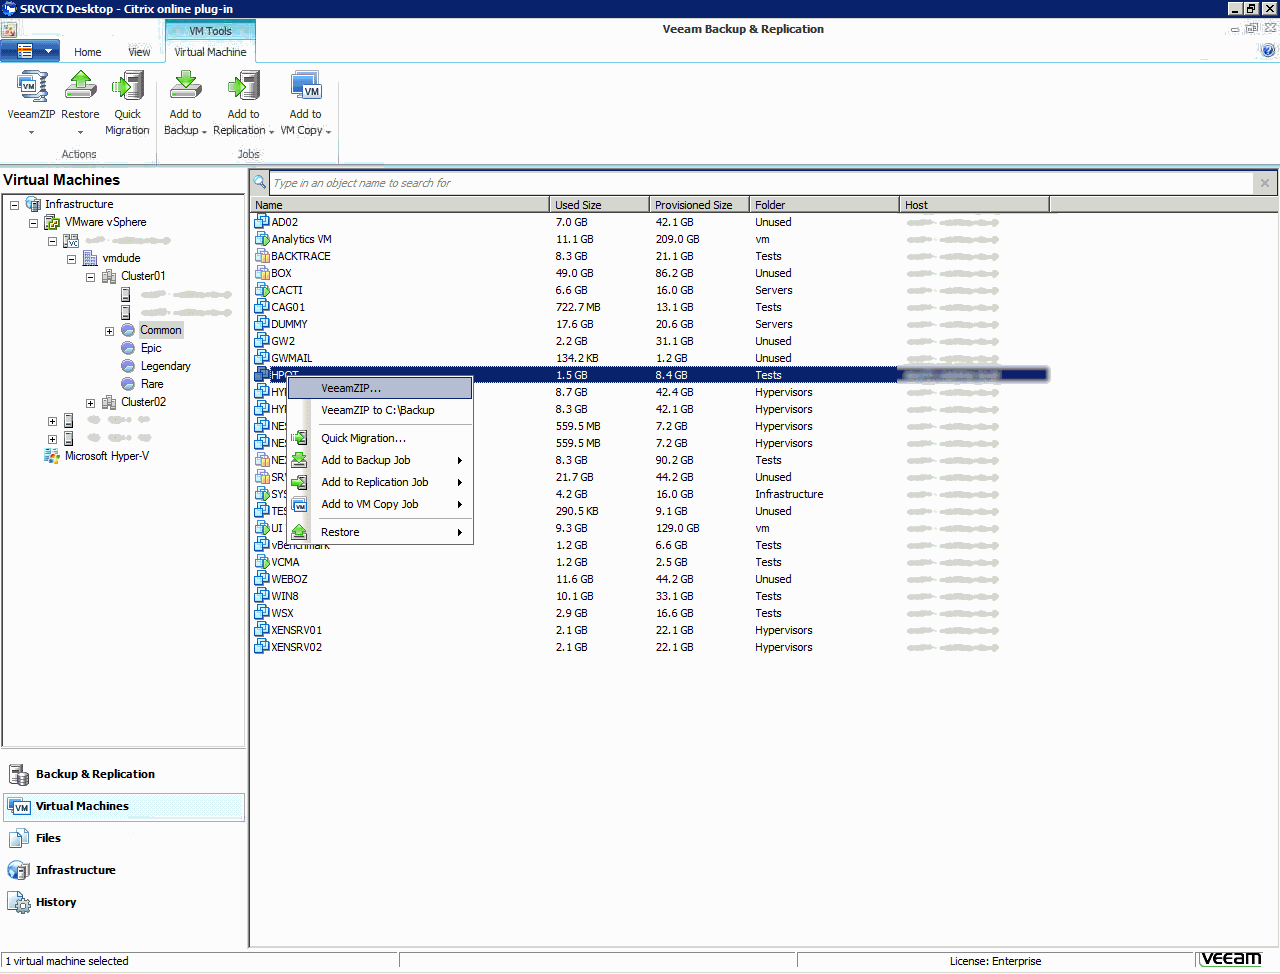Select the XENSRV02 virtual machine row
This screenshot has height=974, width=1280.
click(x=650, y=647)
